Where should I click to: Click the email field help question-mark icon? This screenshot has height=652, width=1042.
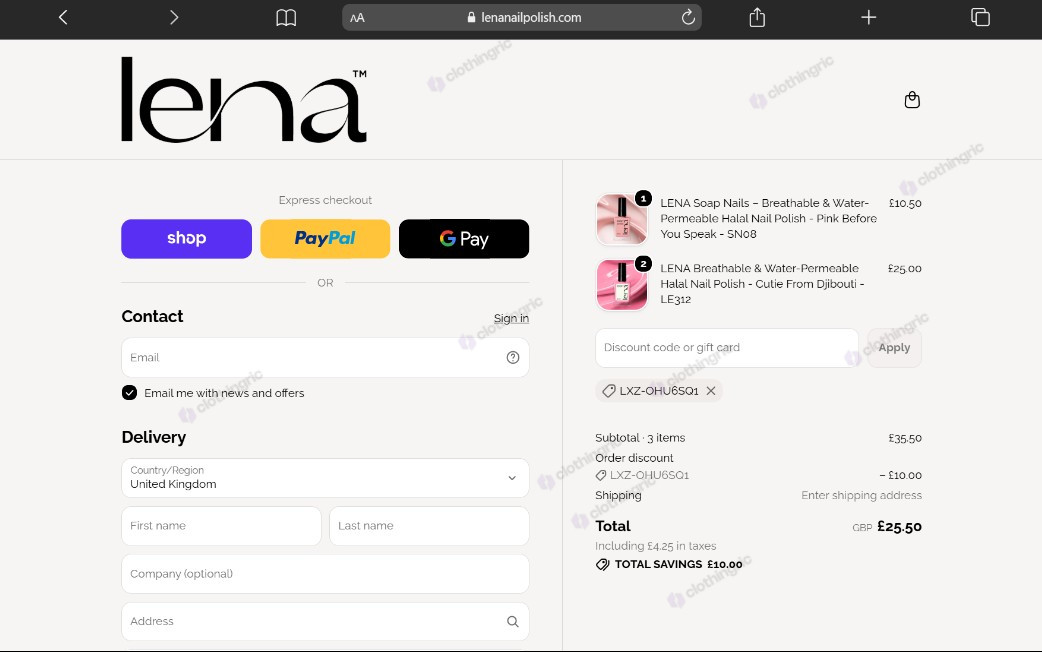point(512,358)
